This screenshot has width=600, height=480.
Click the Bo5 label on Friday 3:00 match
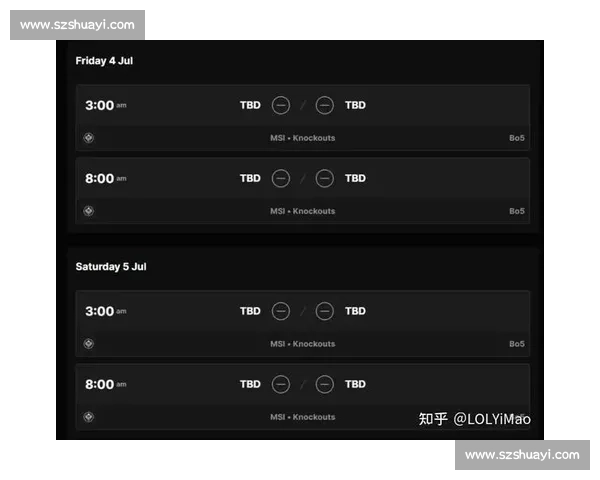coord(517,138)
